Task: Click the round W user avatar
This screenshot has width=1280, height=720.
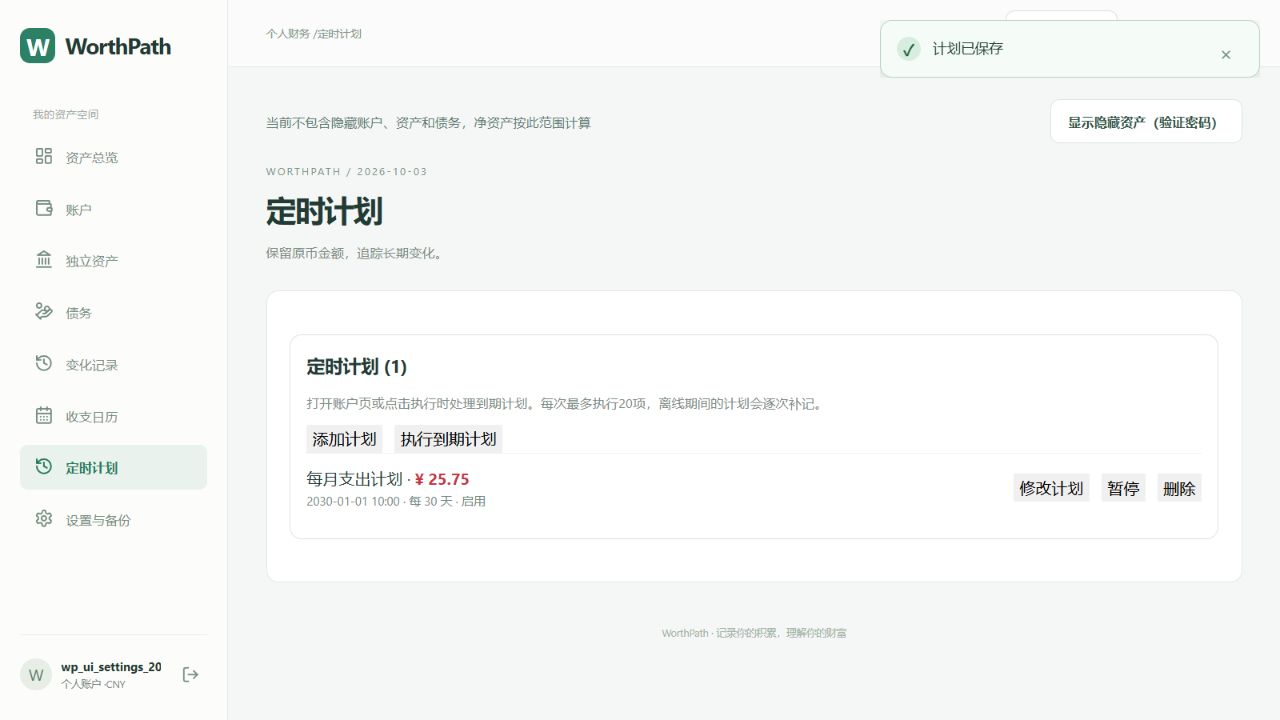Action: (x=36, y=675)
